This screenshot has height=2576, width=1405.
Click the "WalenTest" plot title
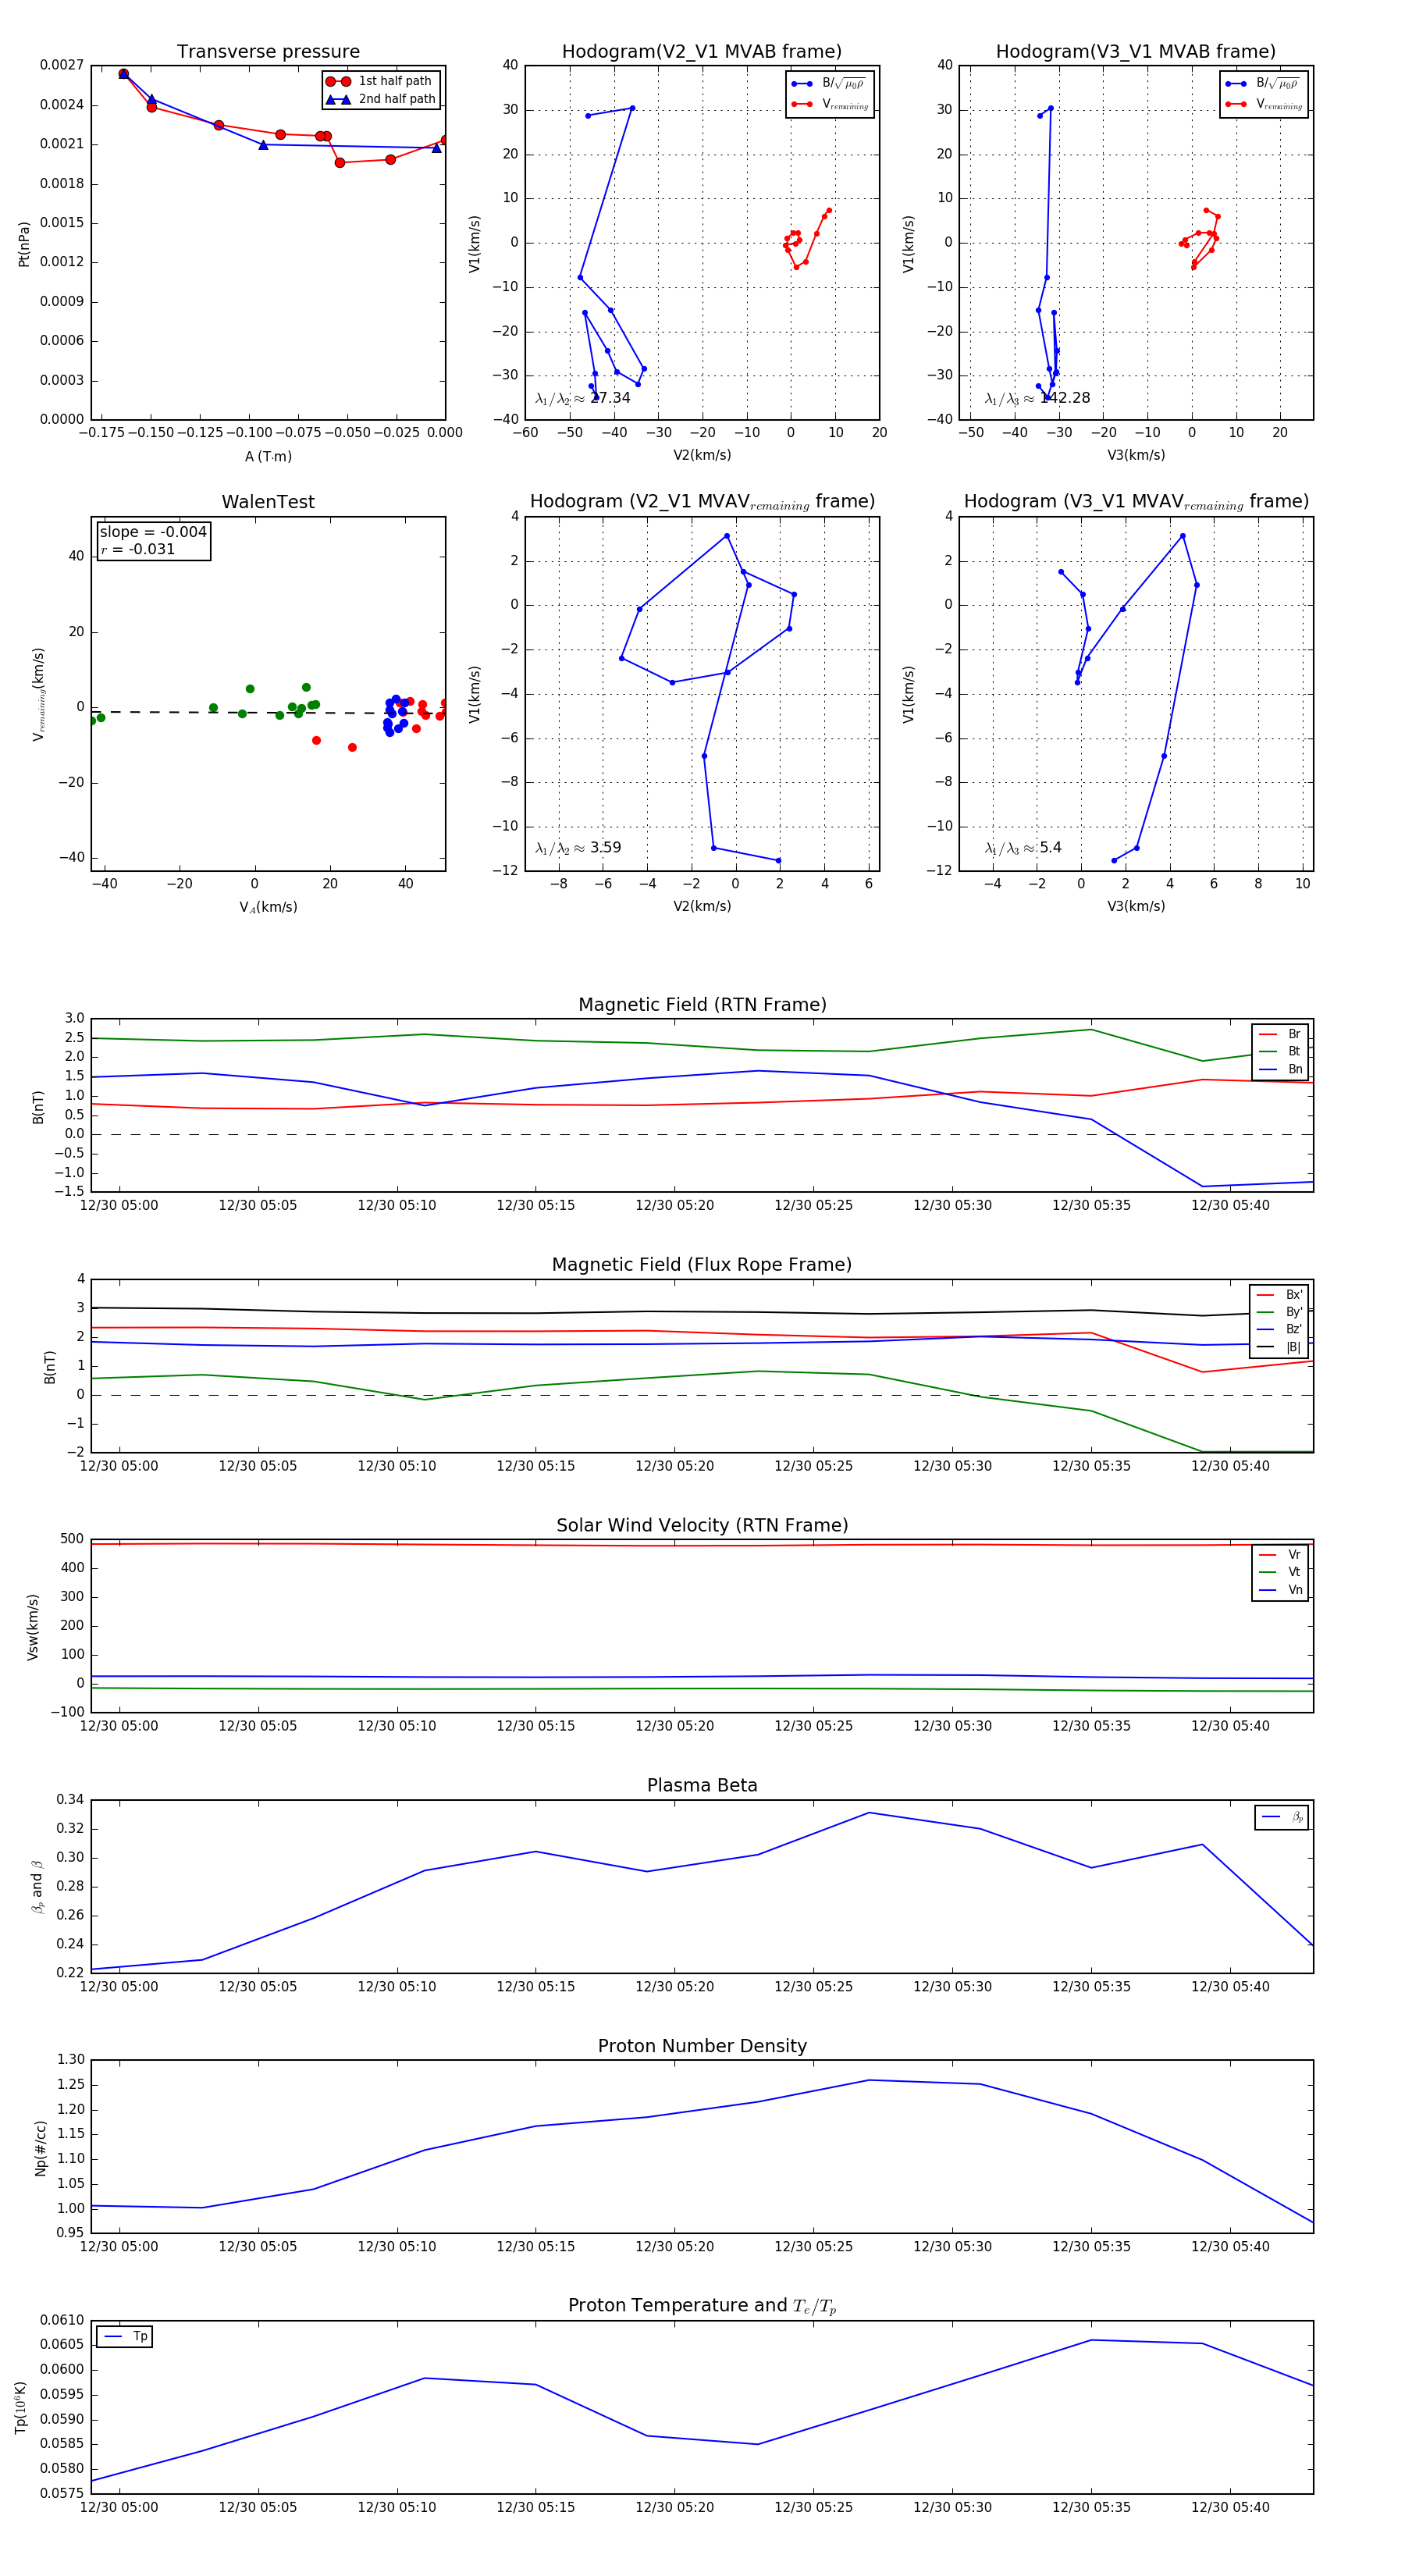point(268,502)
